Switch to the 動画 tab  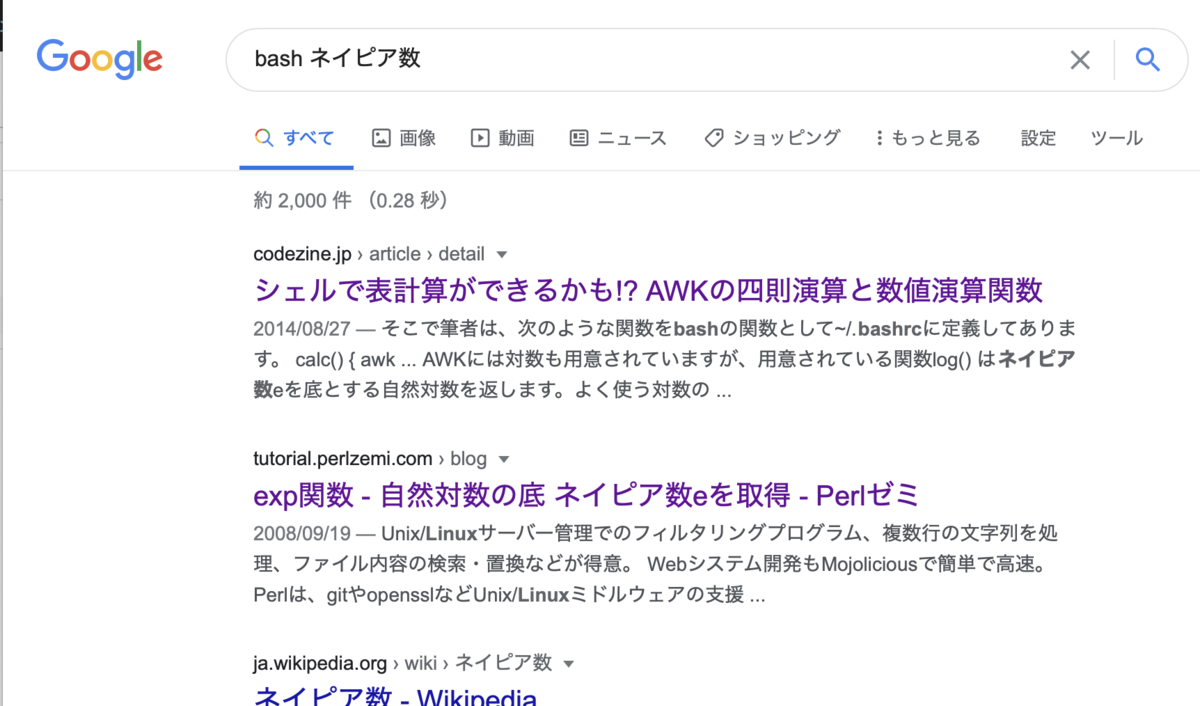coord(503,138)
